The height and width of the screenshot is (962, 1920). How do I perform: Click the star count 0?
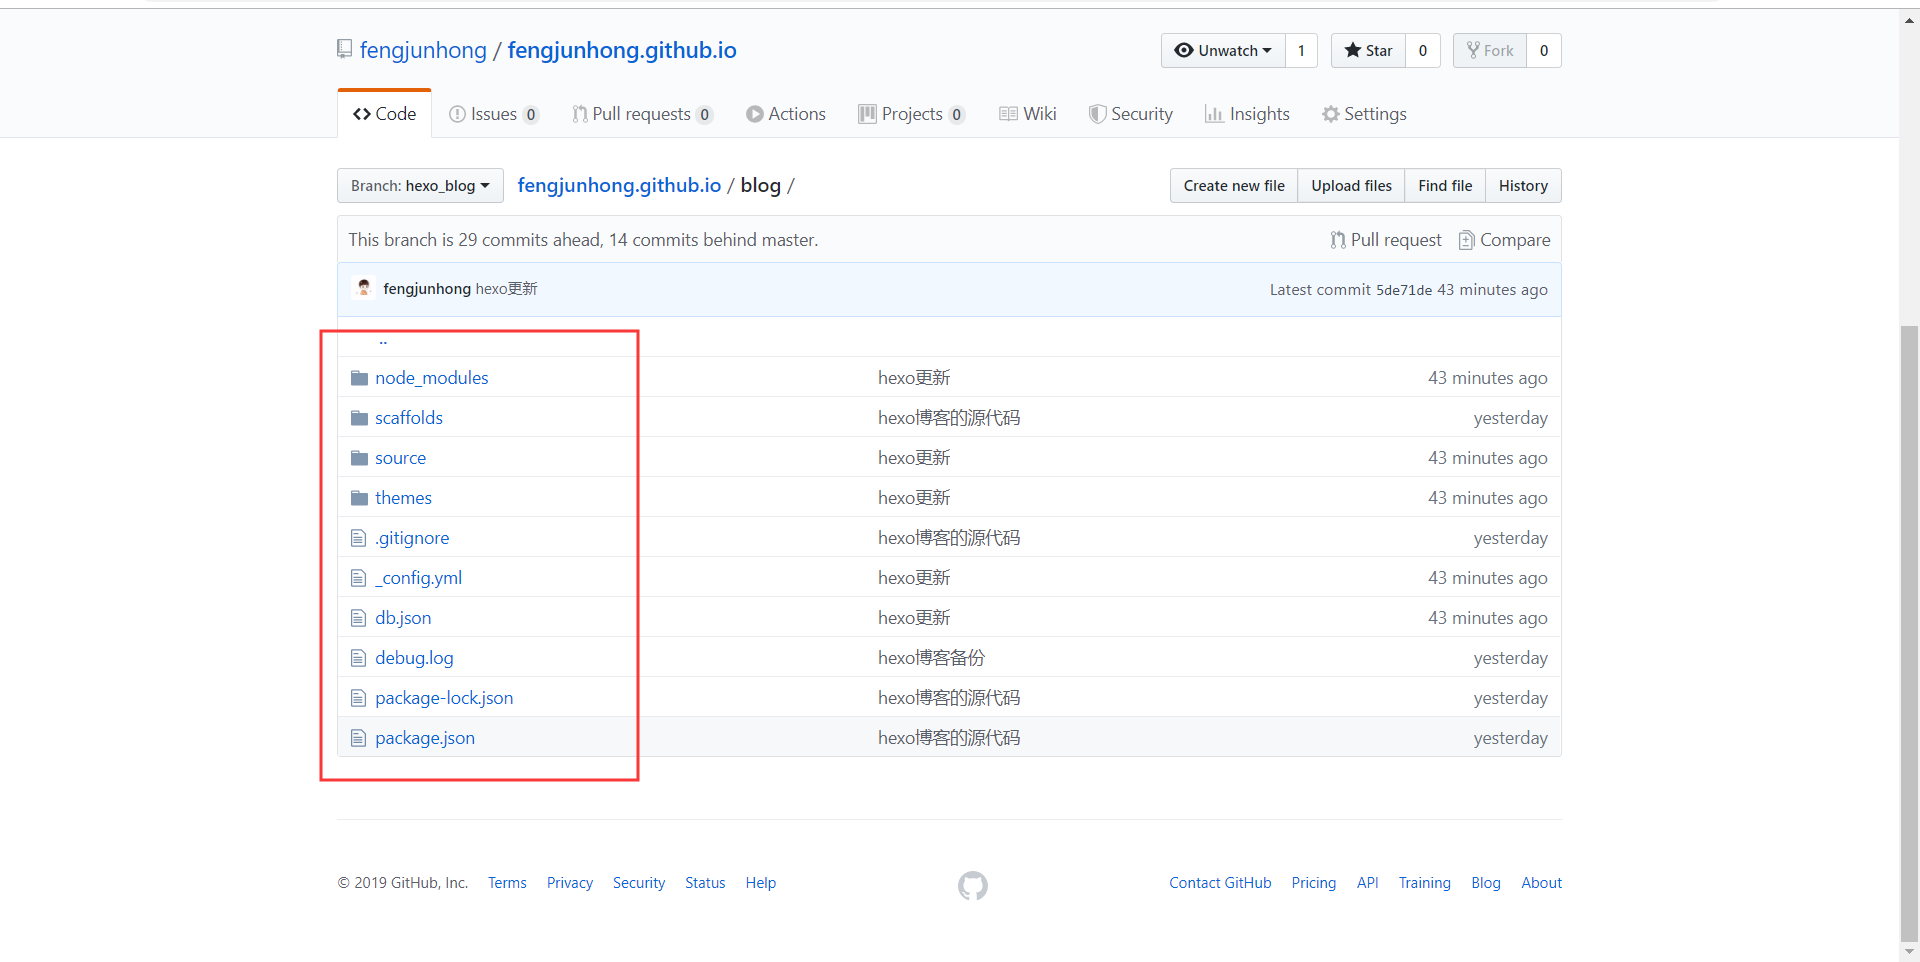coord(1423,51)
